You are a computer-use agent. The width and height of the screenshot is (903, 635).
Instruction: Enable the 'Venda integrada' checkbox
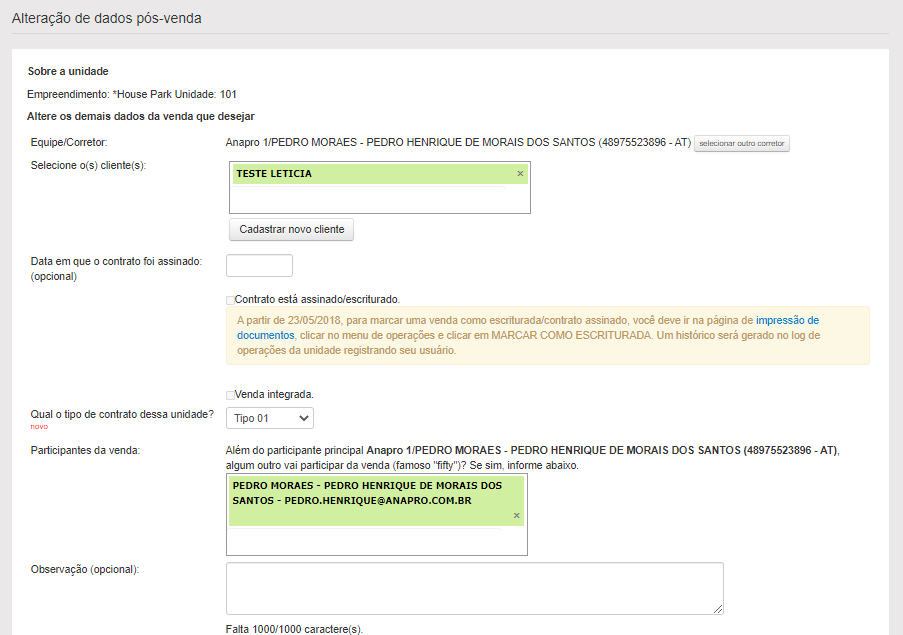(x=231, y=395)
